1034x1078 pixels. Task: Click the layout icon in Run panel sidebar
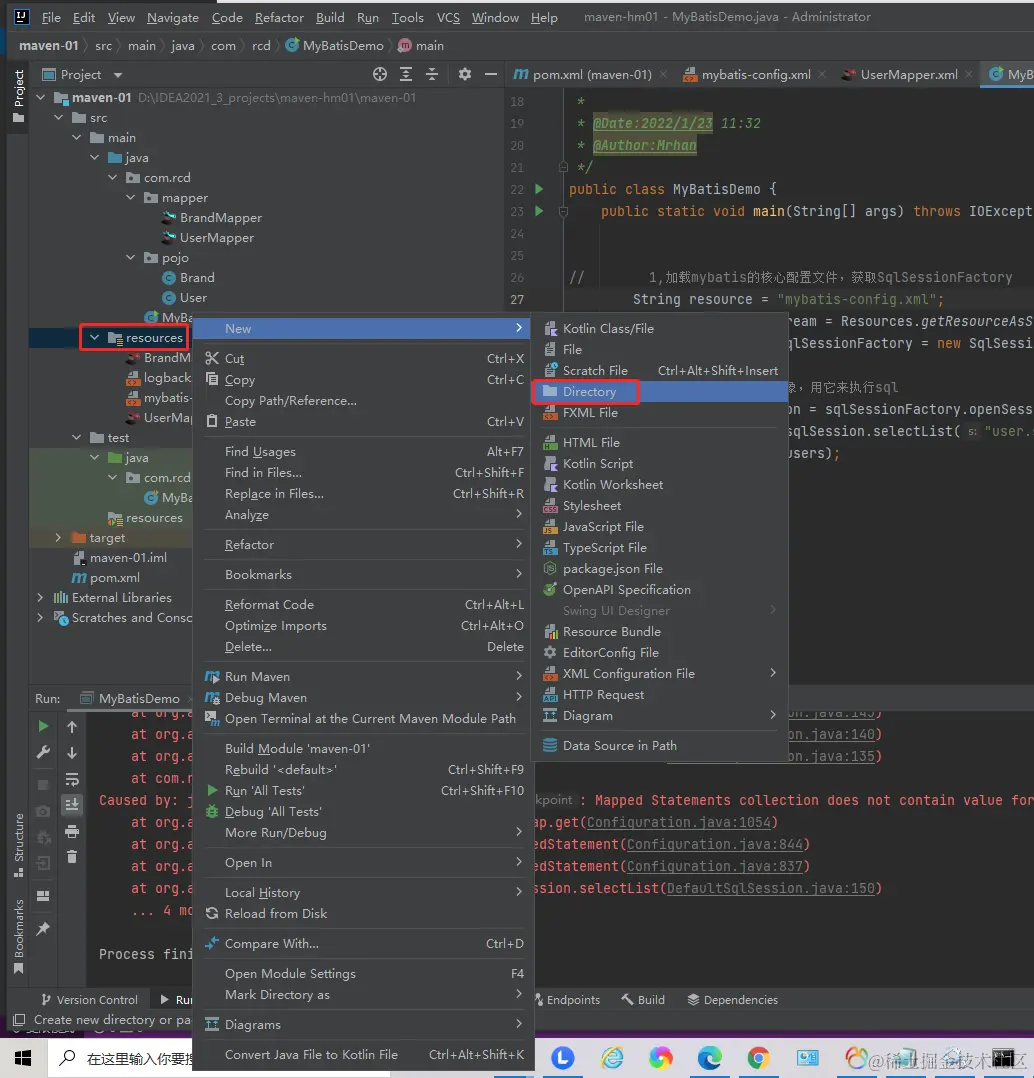click(43, 896)
